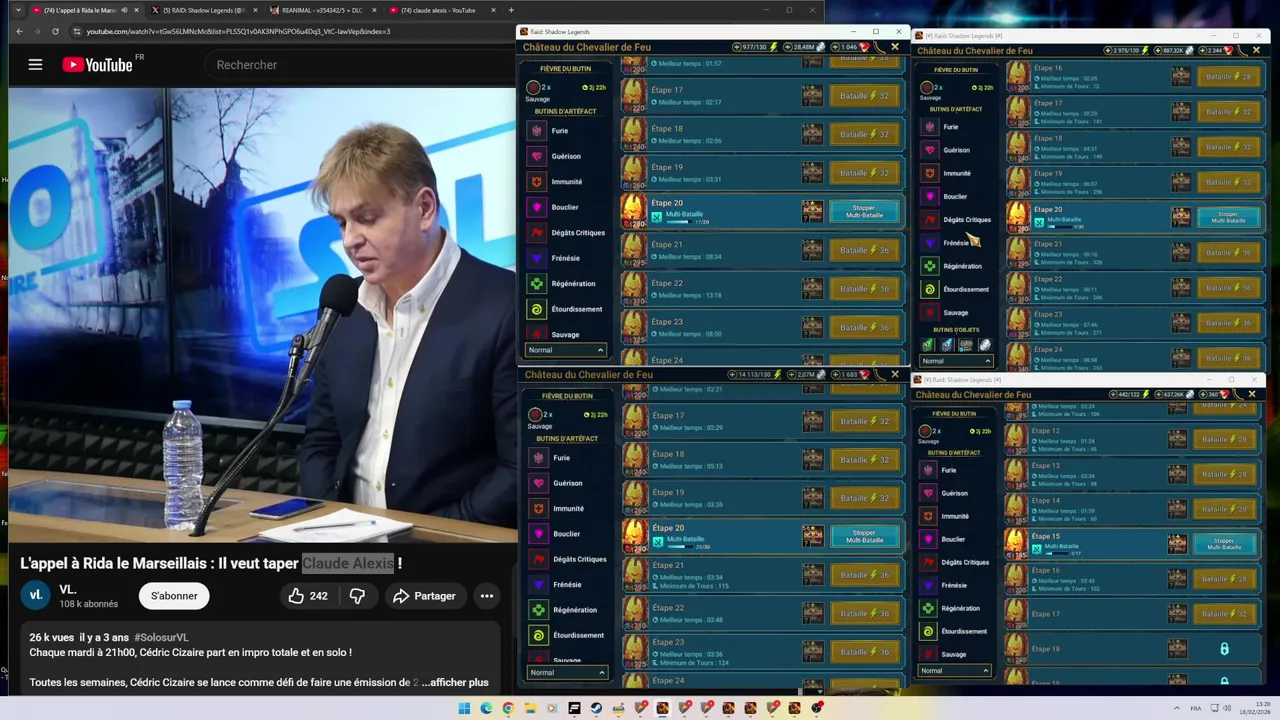Open Edge from the taskbar

click(x=486, y=708)
